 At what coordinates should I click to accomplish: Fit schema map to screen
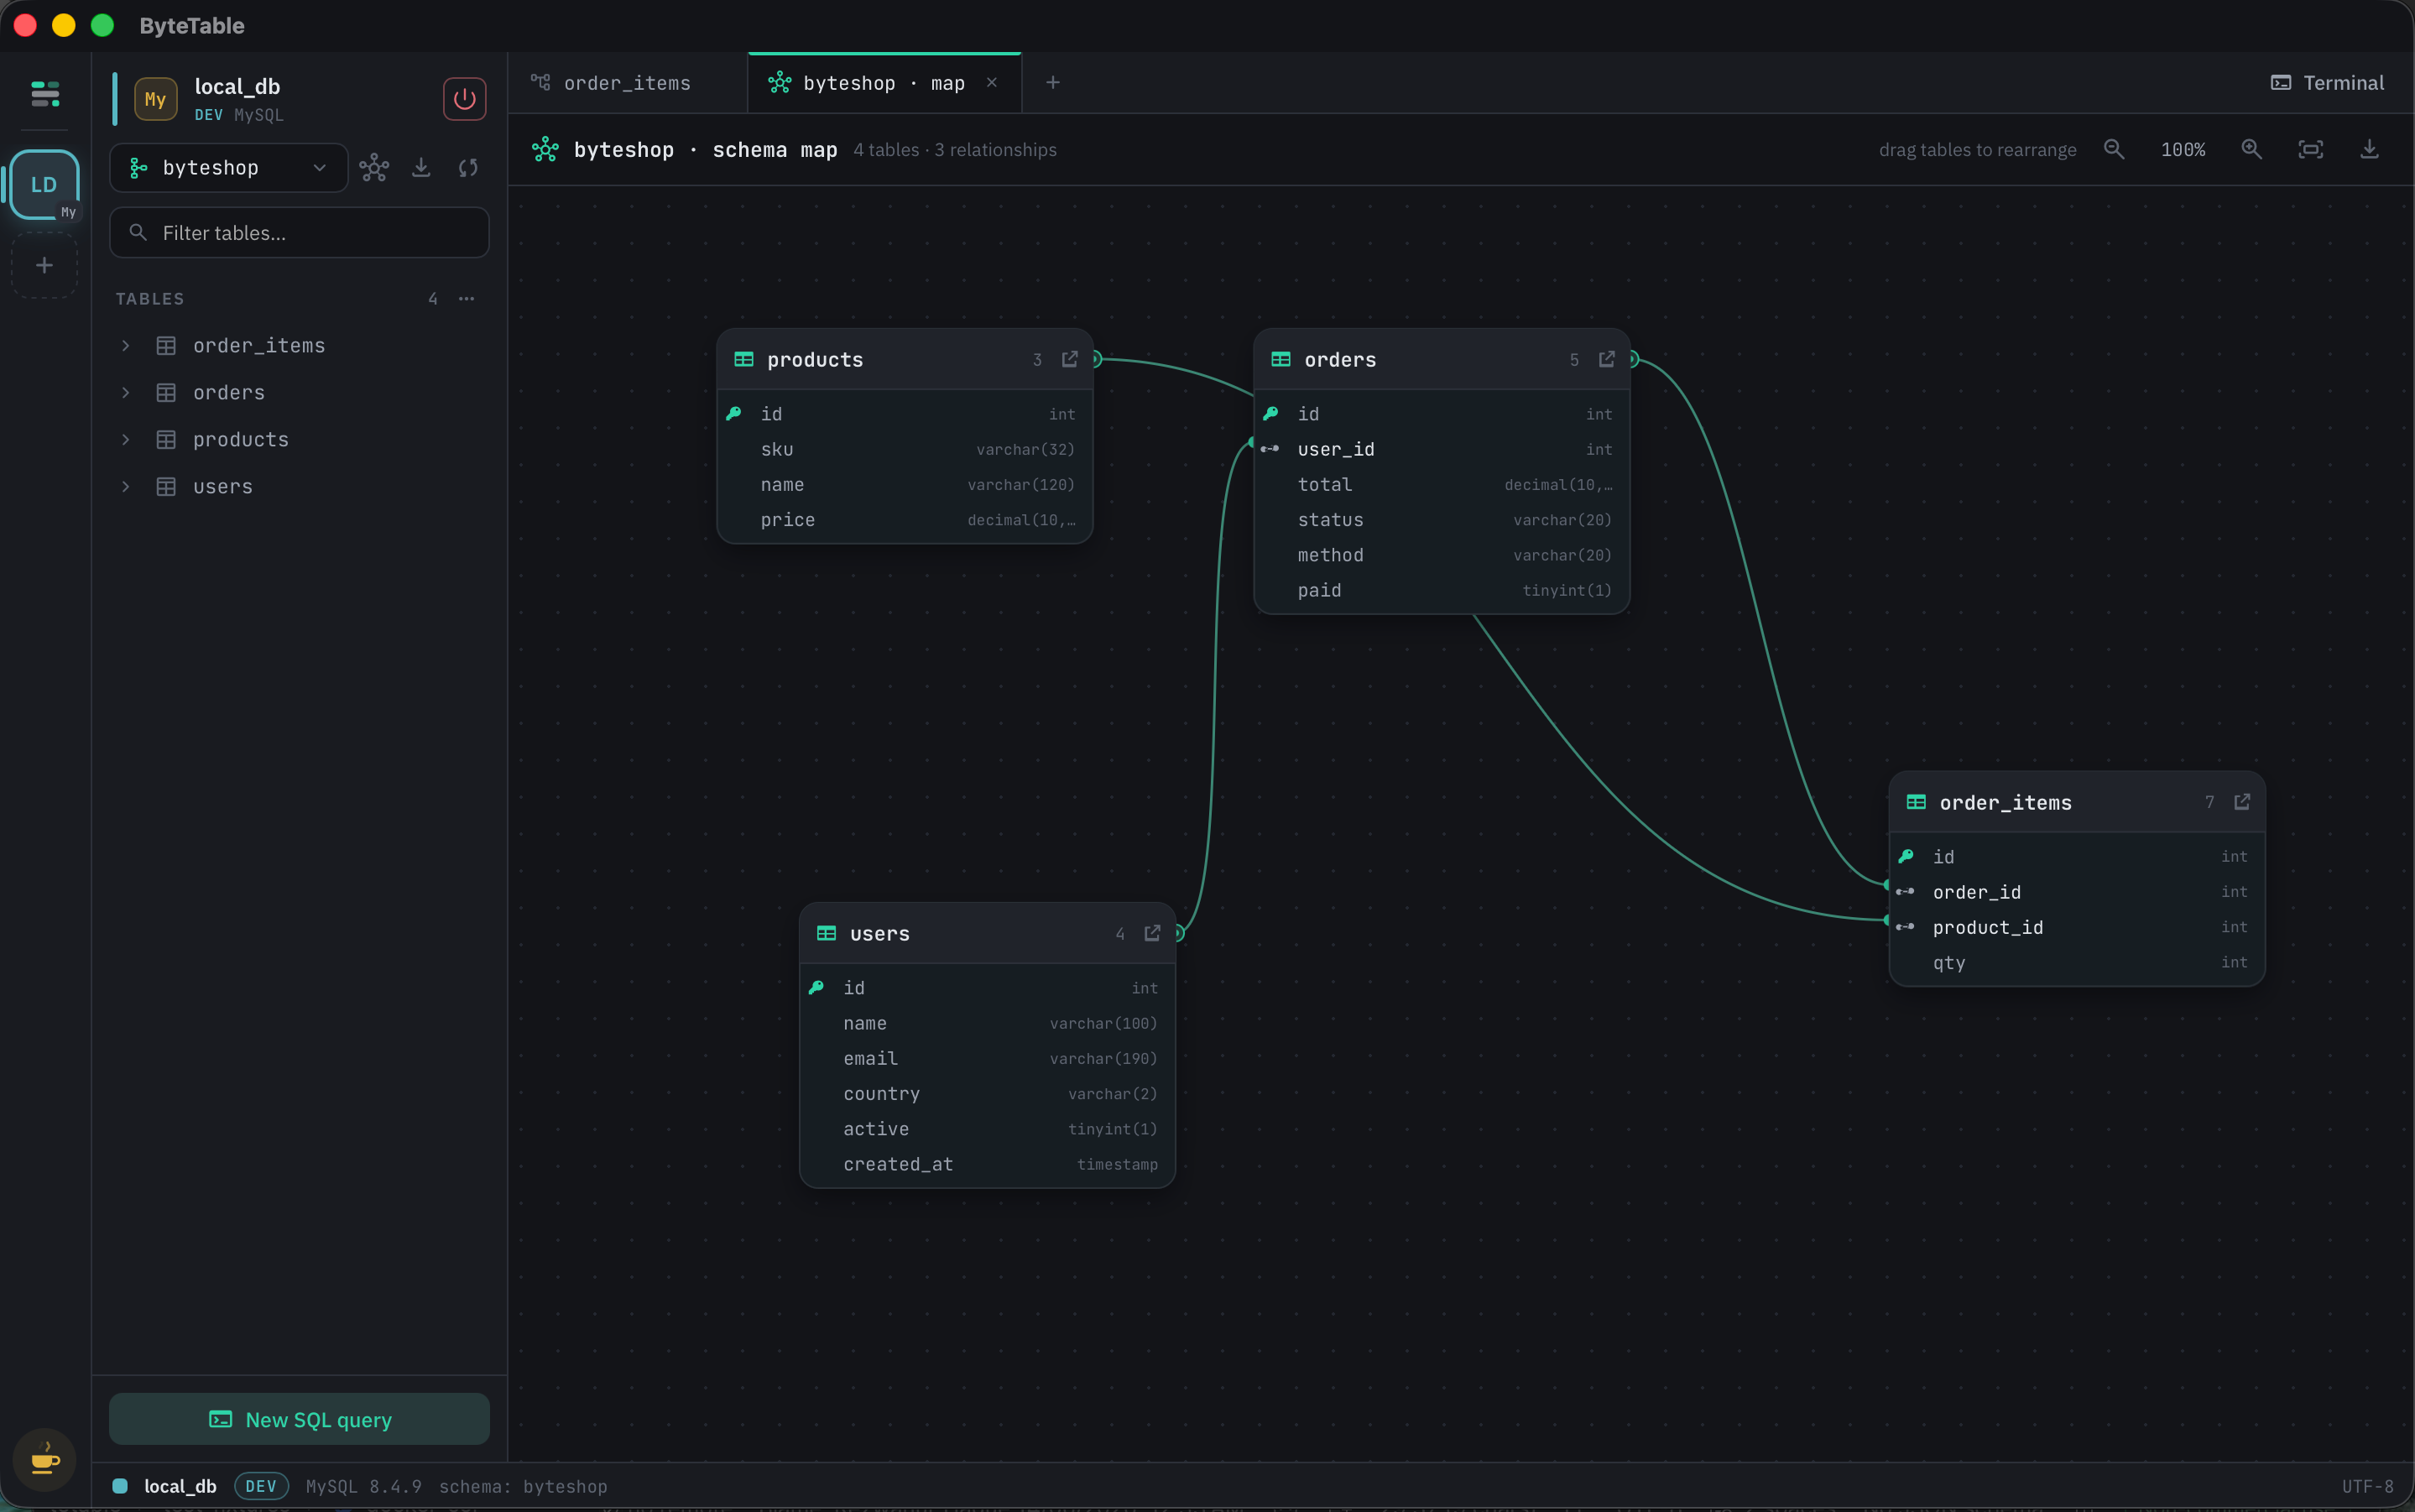pyautogui.click(x=2310, y=149)
